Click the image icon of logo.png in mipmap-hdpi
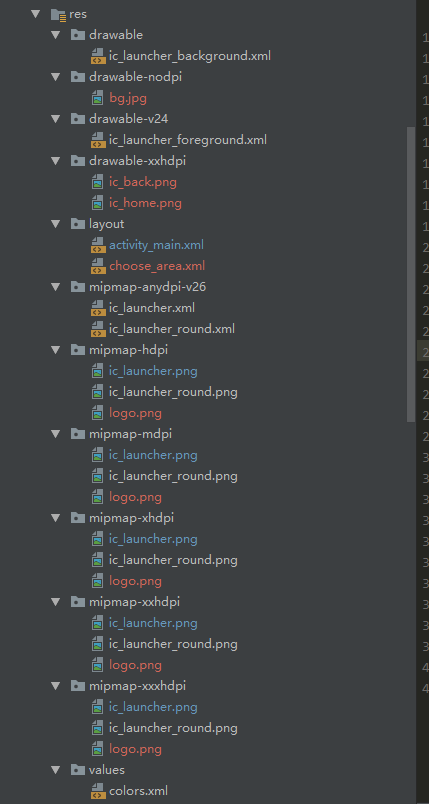The image size is (429, 804). click(x=97, y=413)
